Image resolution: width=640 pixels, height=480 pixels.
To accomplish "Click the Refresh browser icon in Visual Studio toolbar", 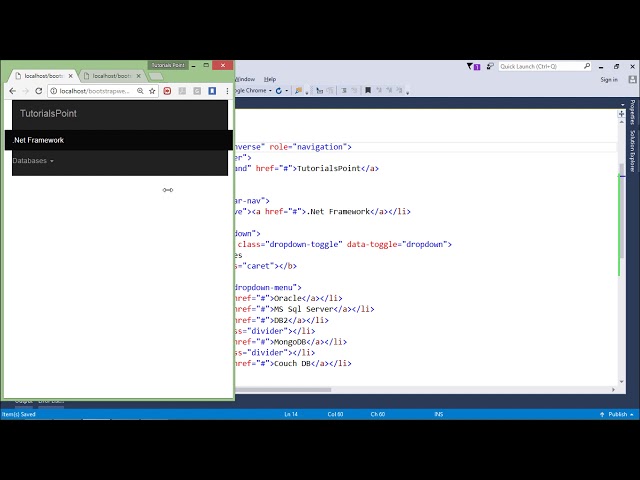I will pyautogui.click(x=279, y=91).
